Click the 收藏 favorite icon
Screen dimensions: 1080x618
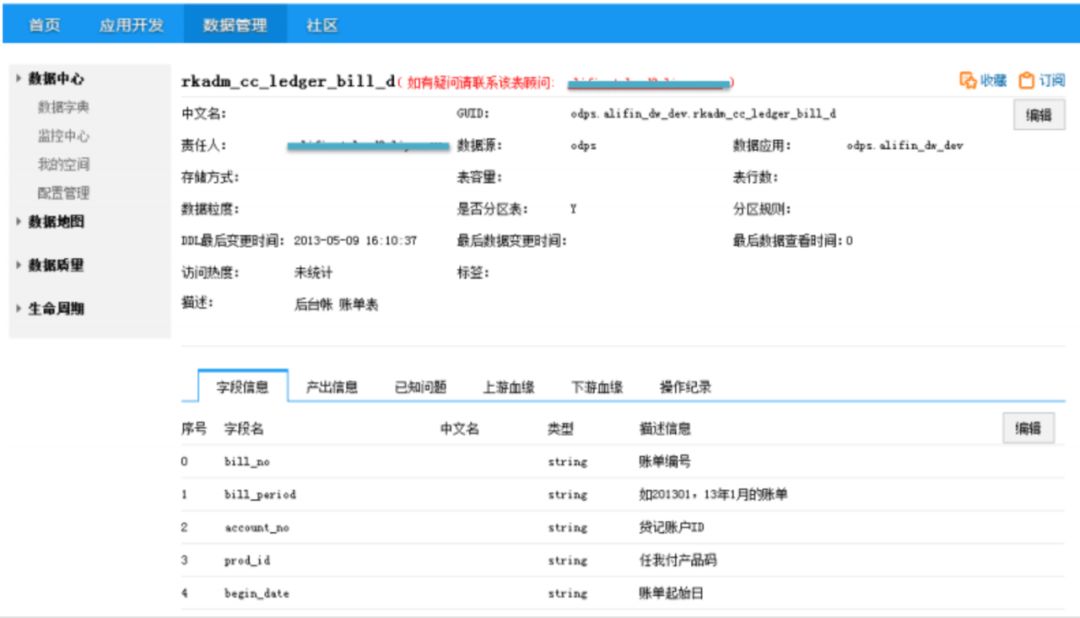click(x=968, y=81)
